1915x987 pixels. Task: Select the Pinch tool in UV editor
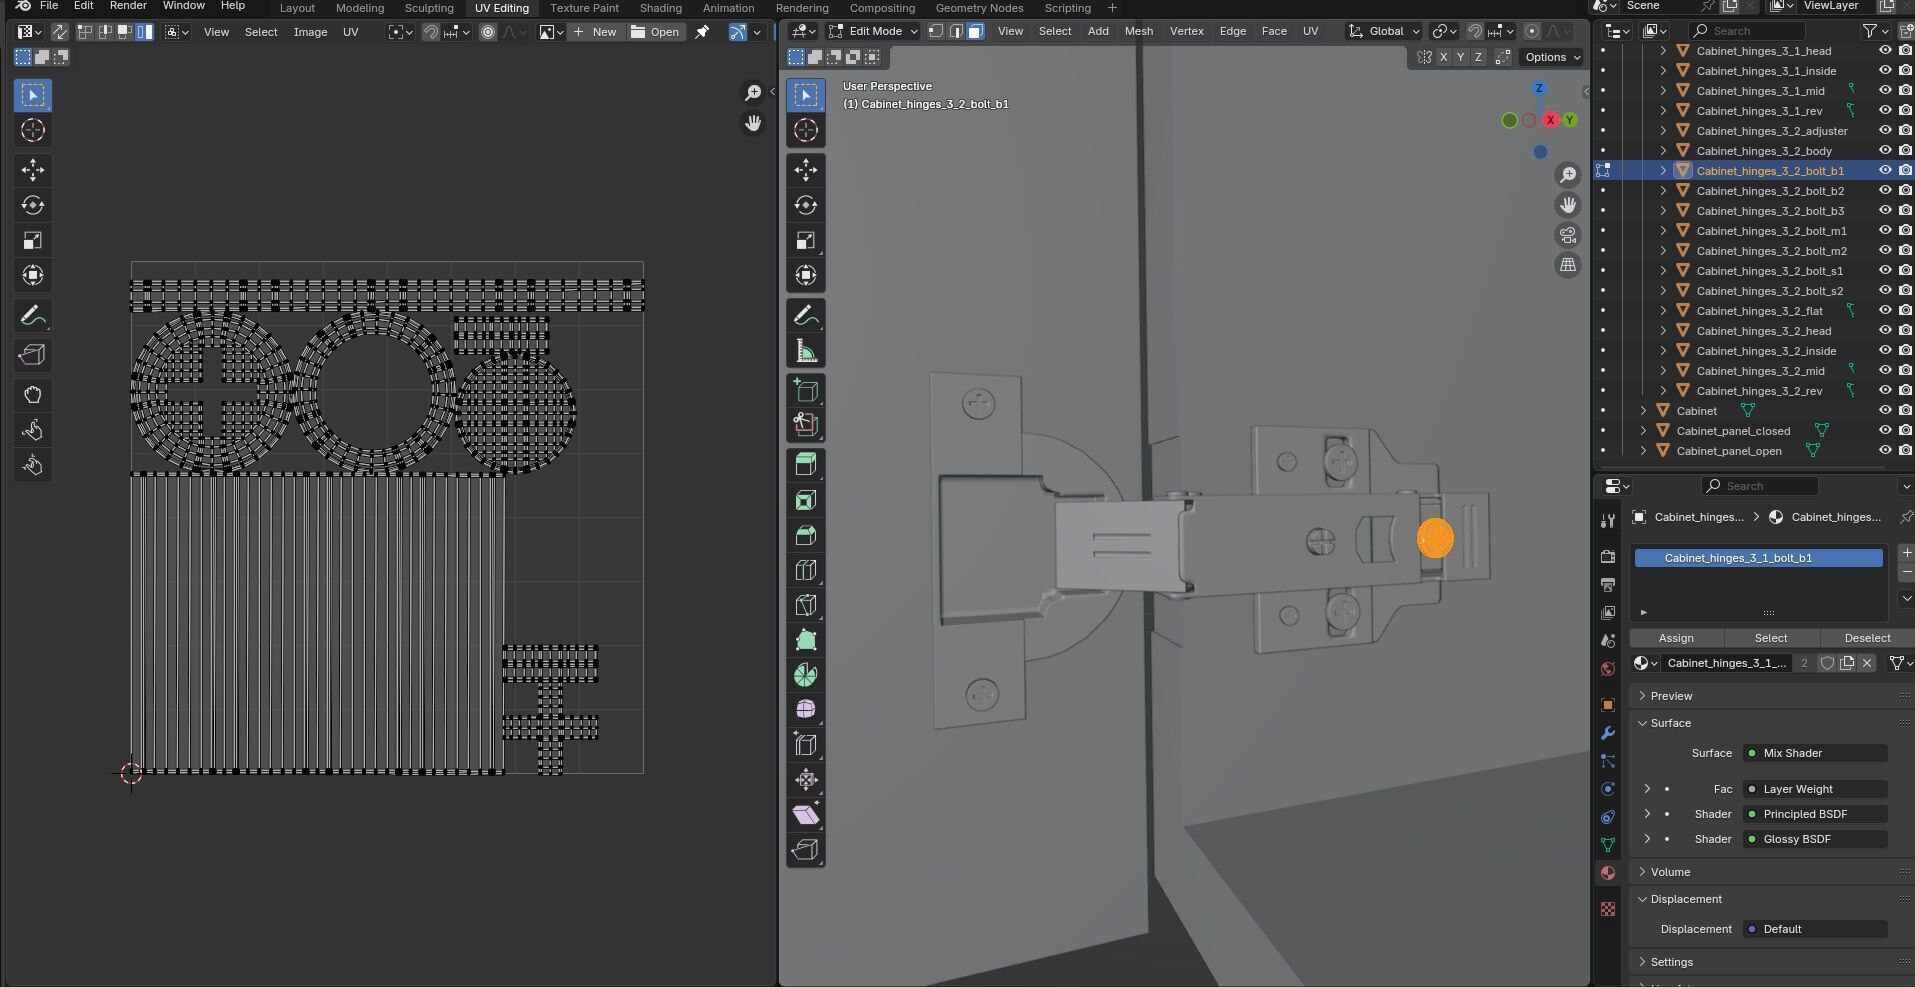(x=33, y=465)
